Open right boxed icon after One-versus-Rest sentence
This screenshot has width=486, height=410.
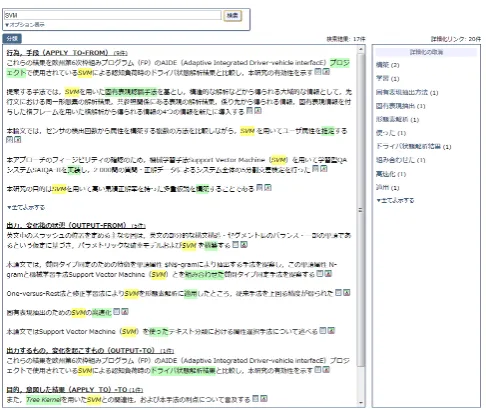pos(346,293)
